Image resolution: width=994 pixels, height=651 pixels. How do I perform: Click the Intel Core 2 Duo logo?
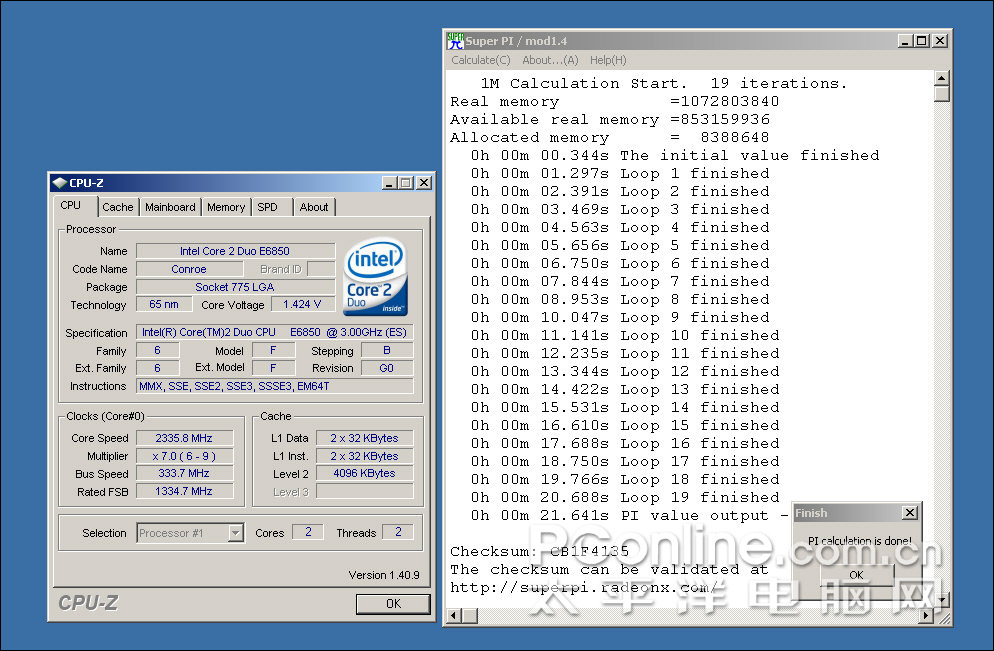375,277
